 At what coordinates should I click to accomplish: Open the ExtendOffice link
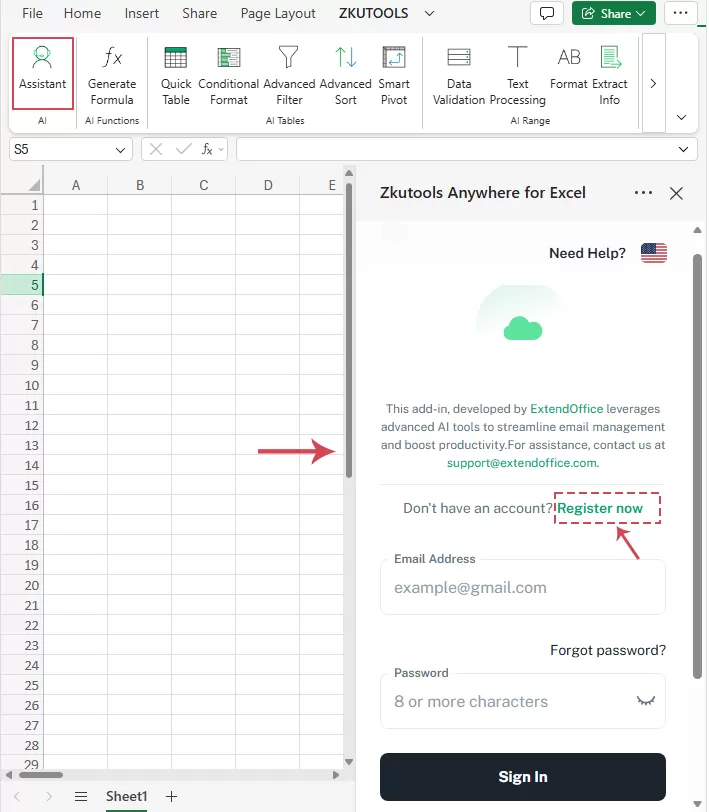pos(567,409)
